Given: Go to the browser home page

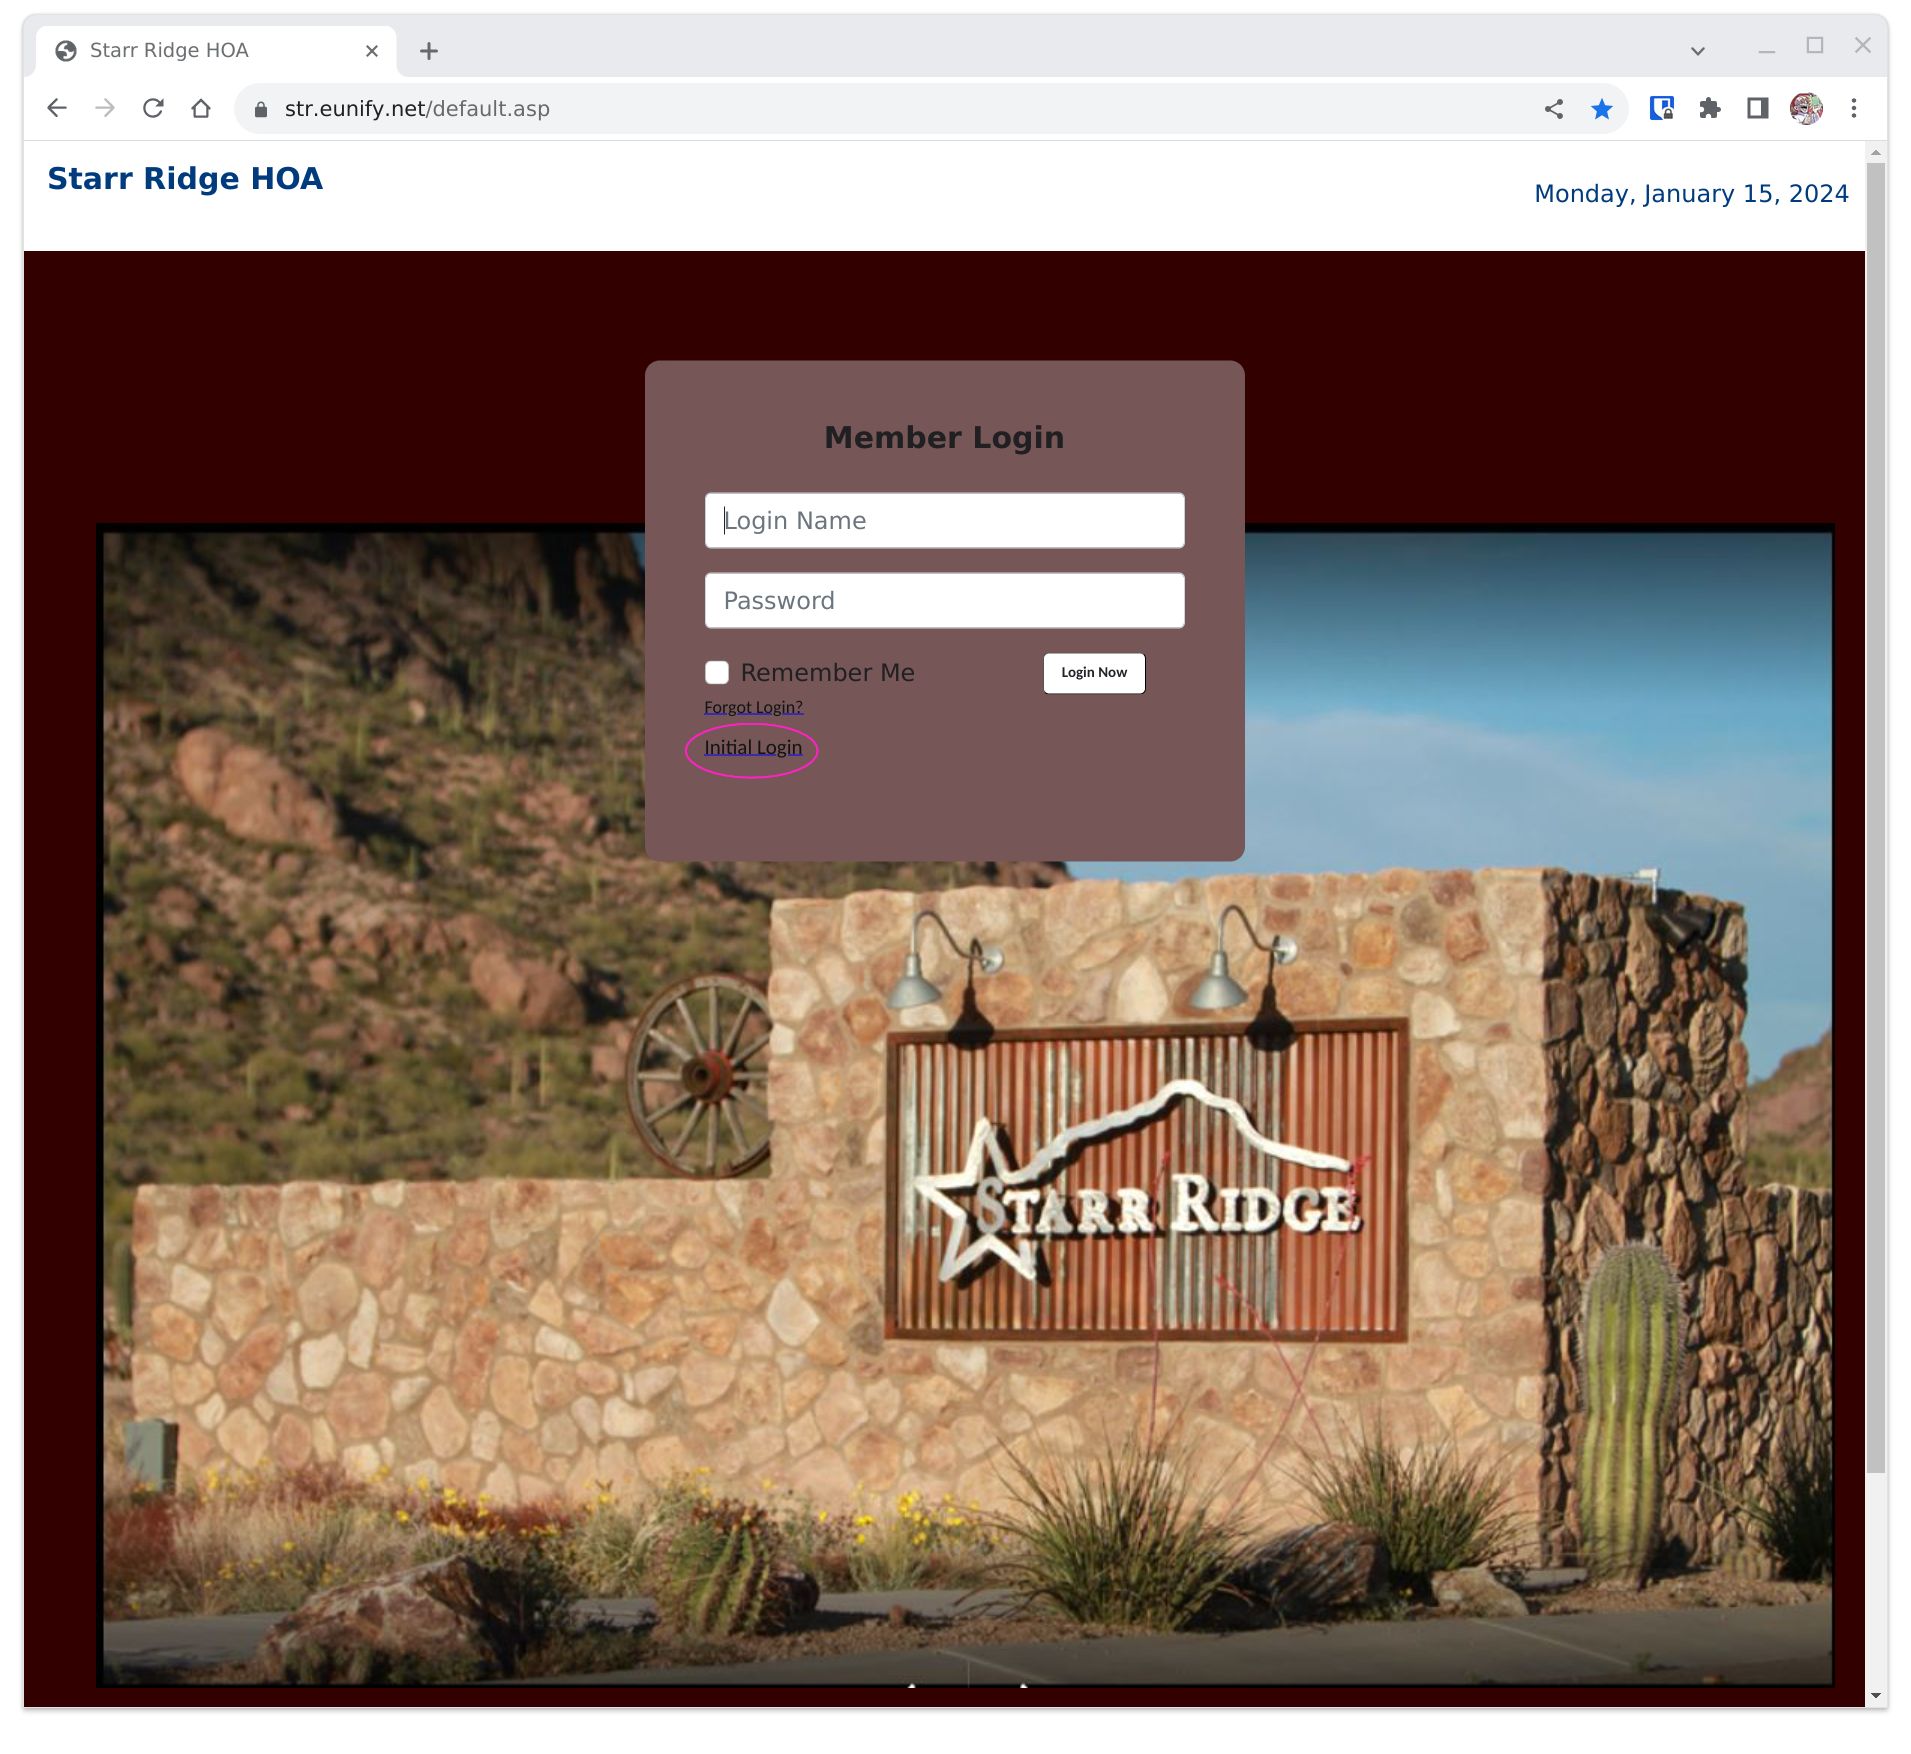Looking at the screenshot, I should click(x=200, y=108).
